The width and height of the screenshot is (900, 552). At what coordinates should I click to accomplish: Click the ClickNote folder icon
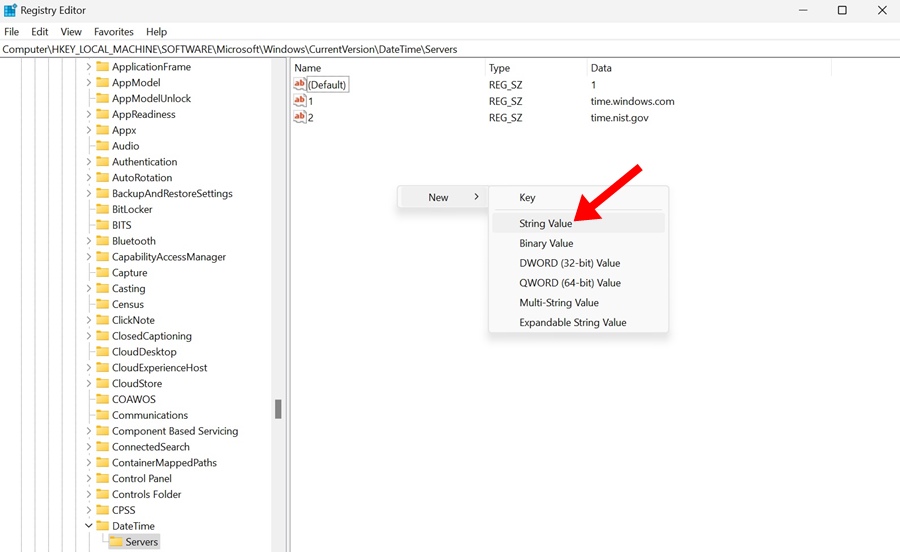[103, 320]
